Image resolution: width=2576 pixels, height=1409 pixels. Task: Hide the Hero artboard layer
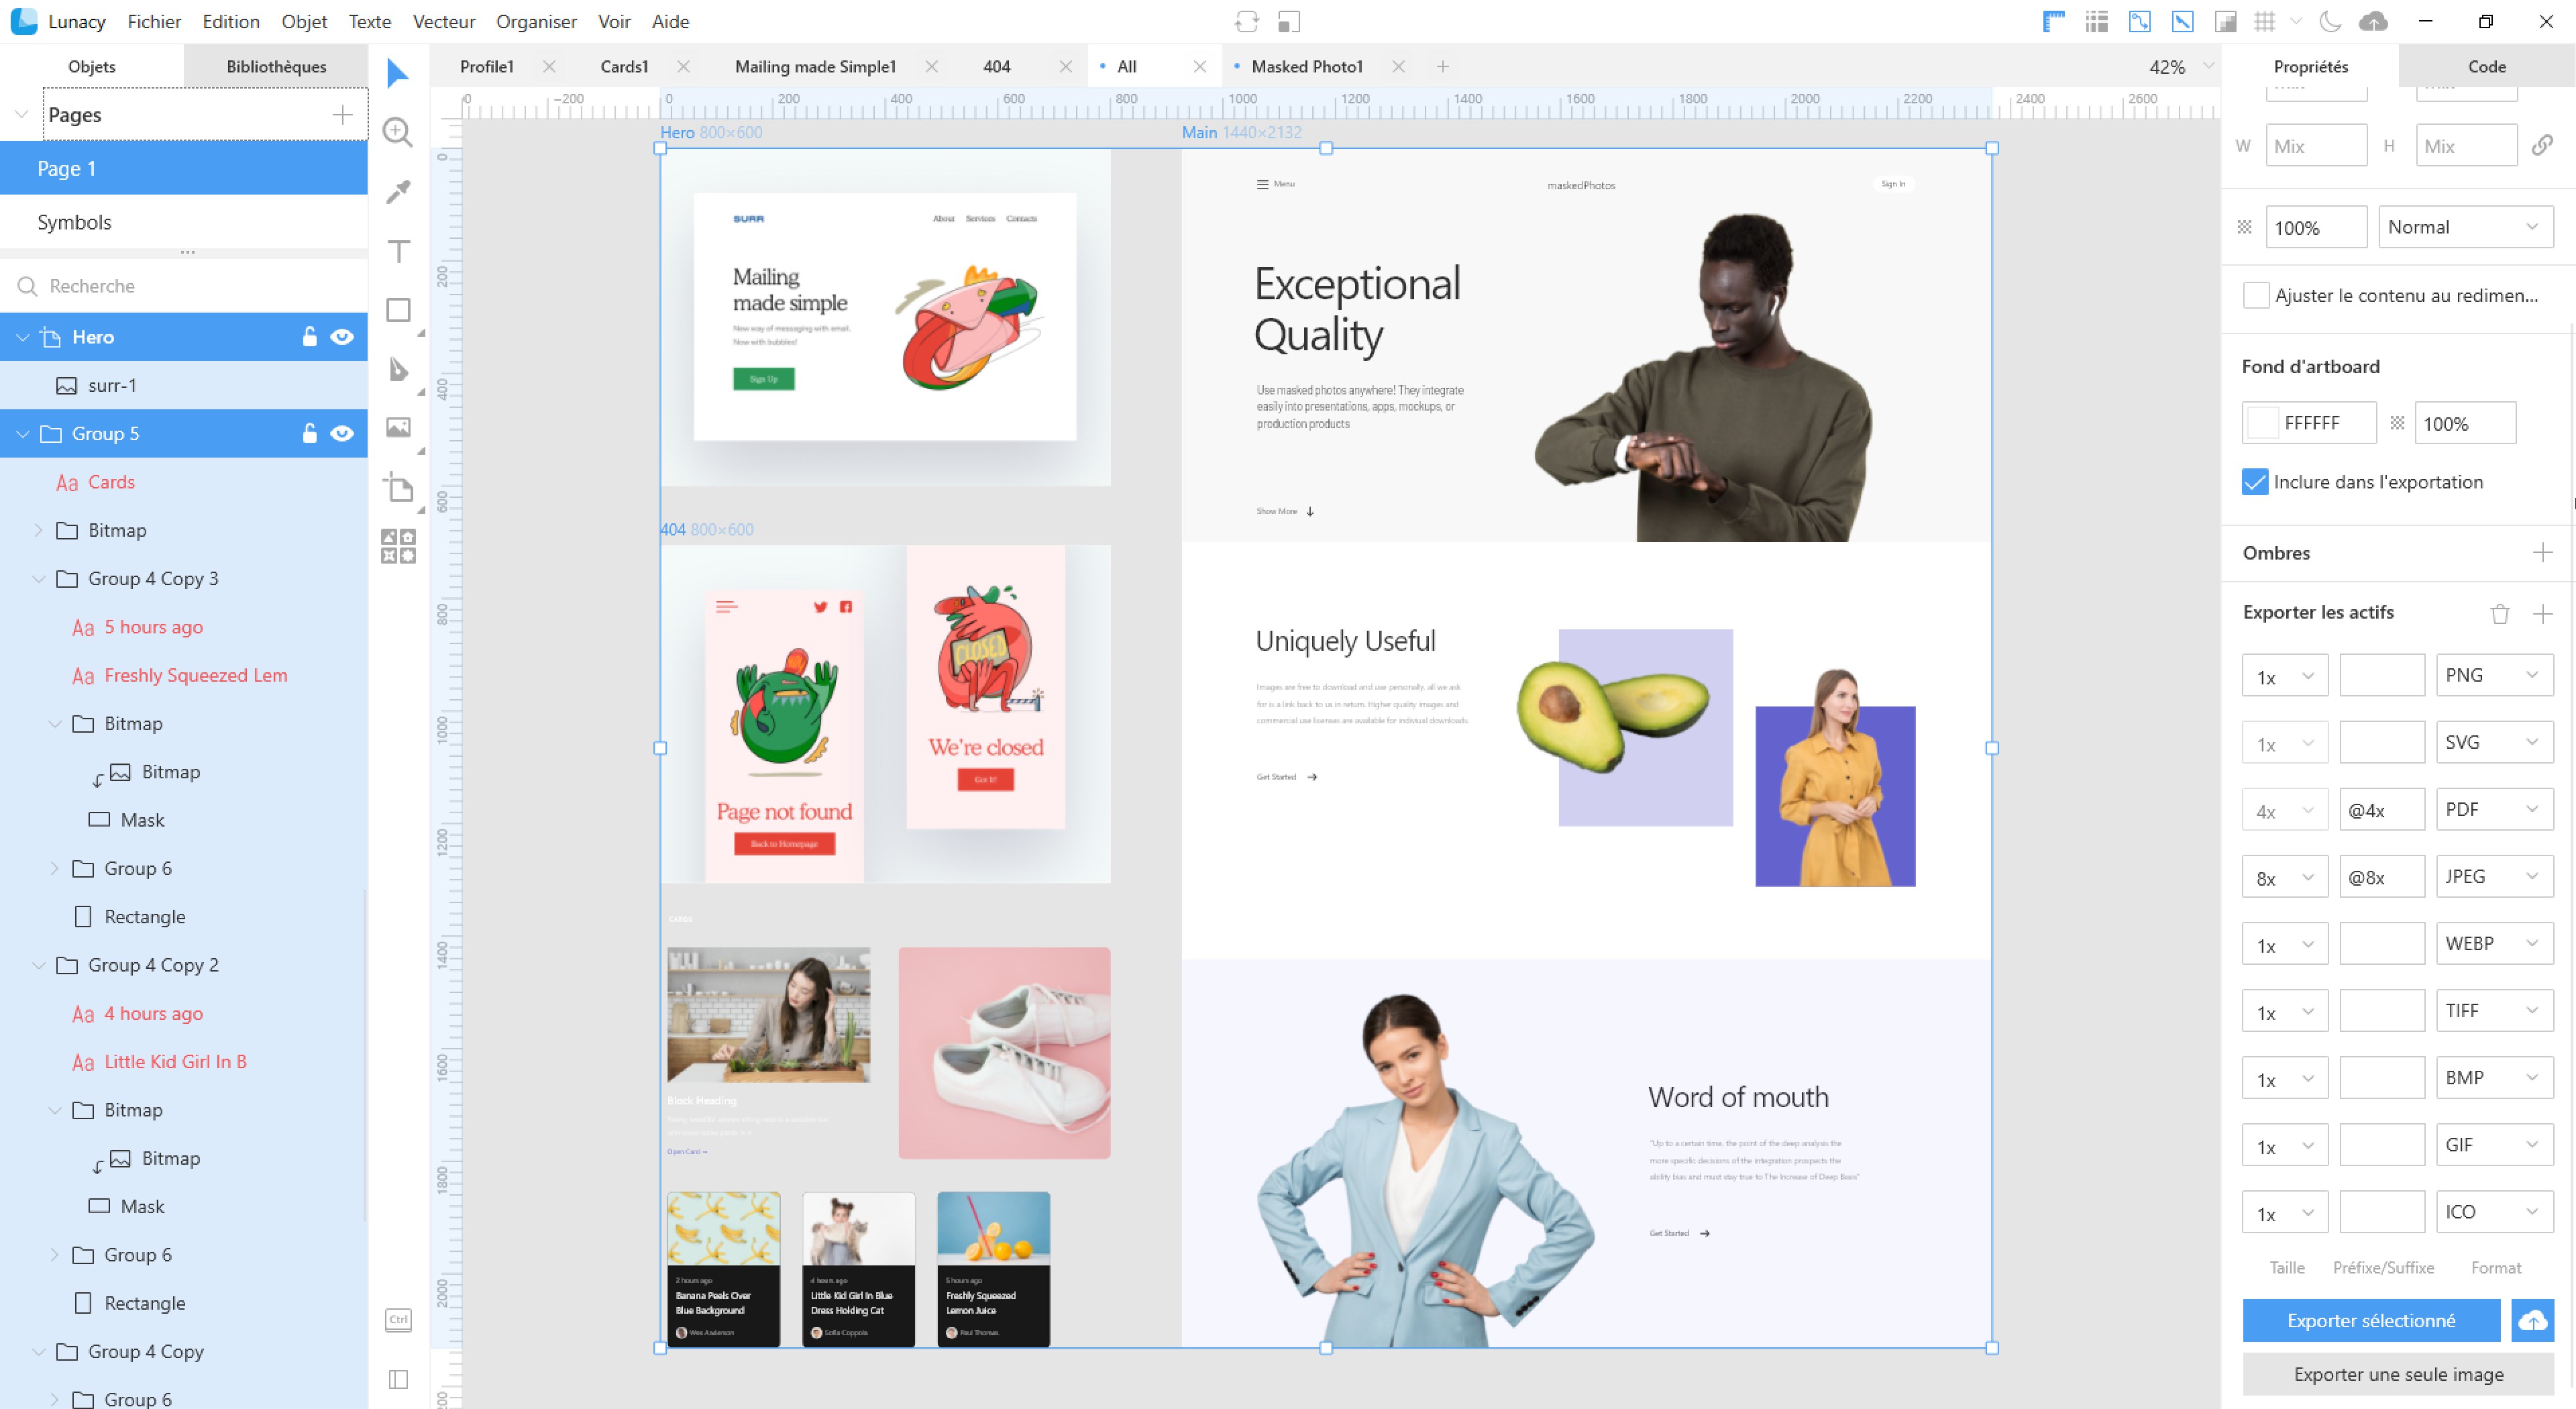(342, 337)
